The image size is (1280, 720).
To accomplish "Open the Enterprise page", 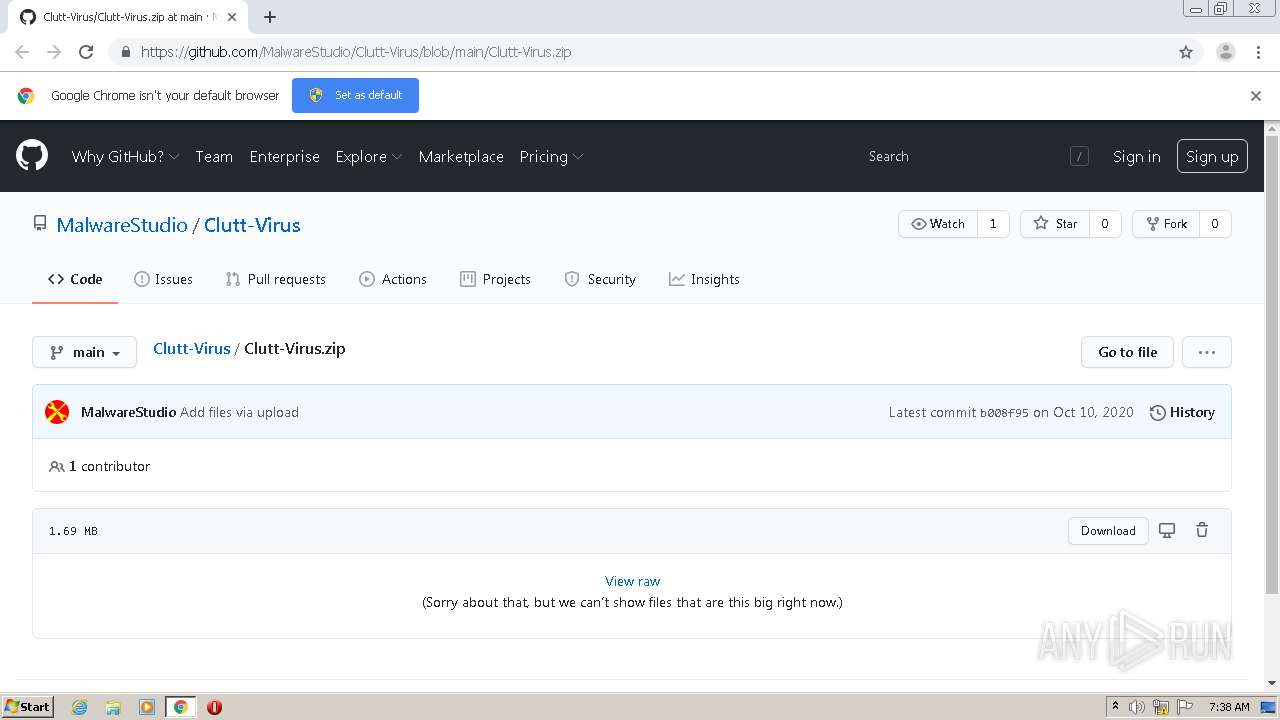I will pos(285,156).
